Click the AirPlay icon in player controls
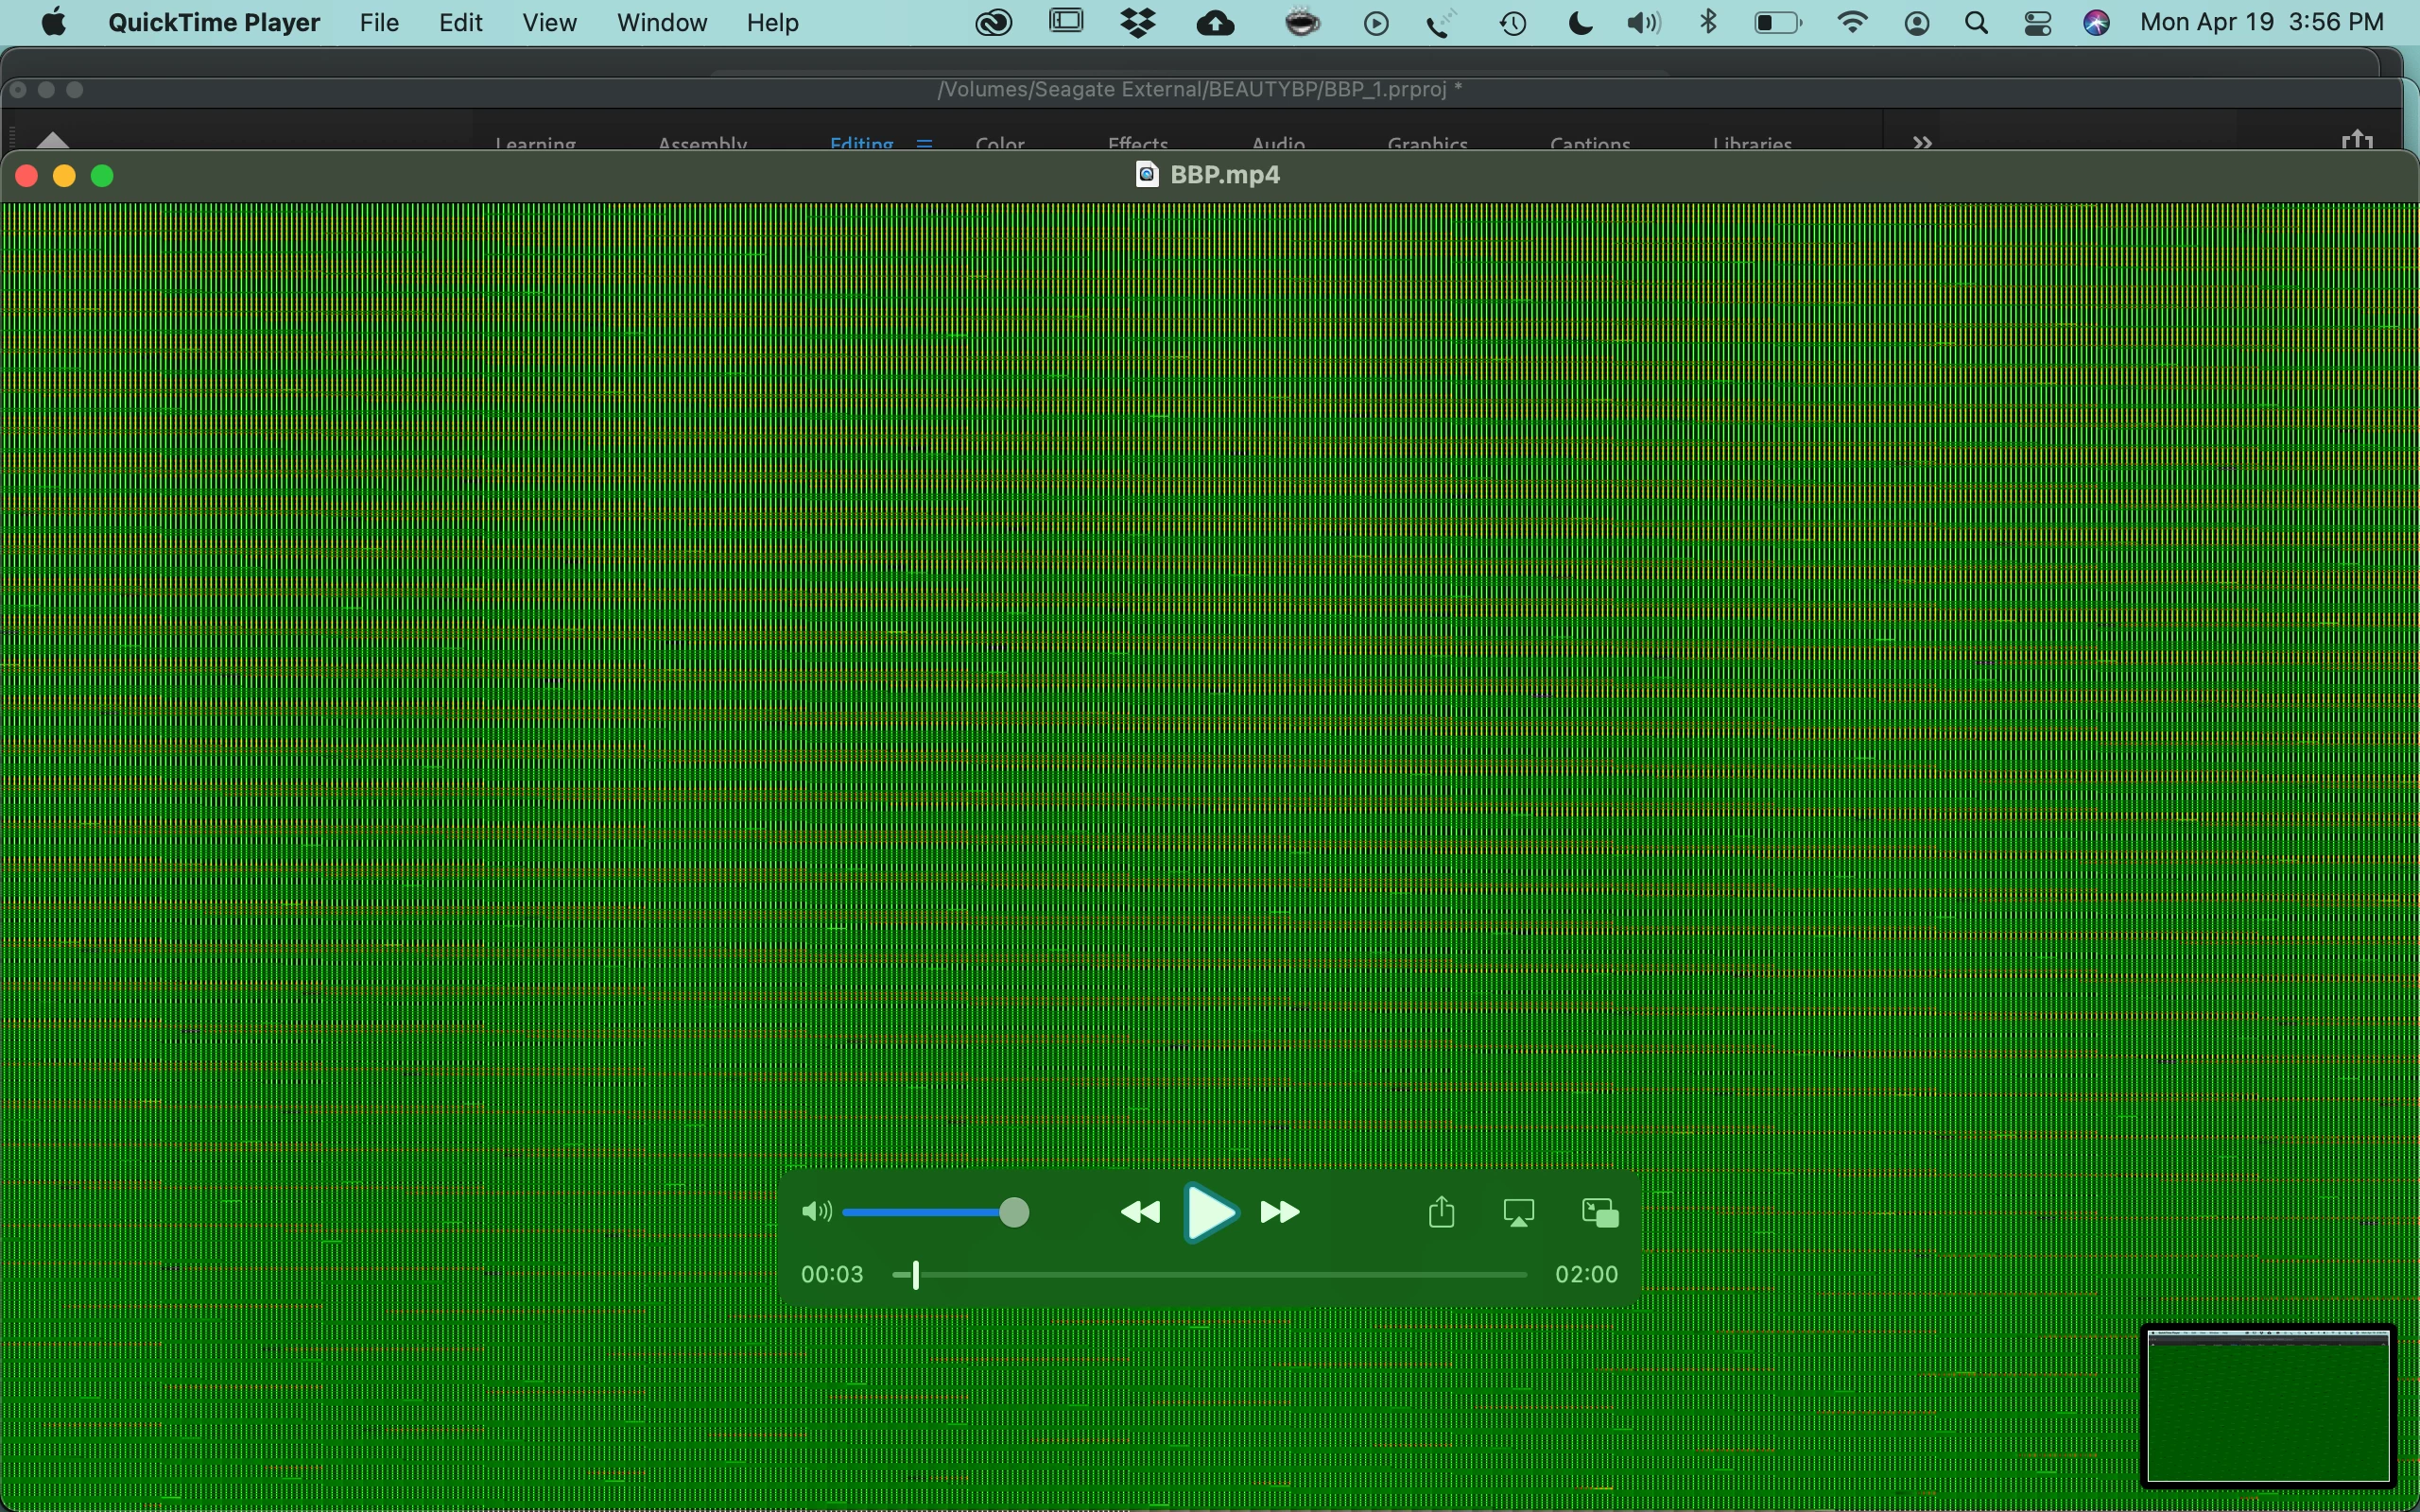Screen dimensions: 2420x1512 click(x=1519, y=1213)
